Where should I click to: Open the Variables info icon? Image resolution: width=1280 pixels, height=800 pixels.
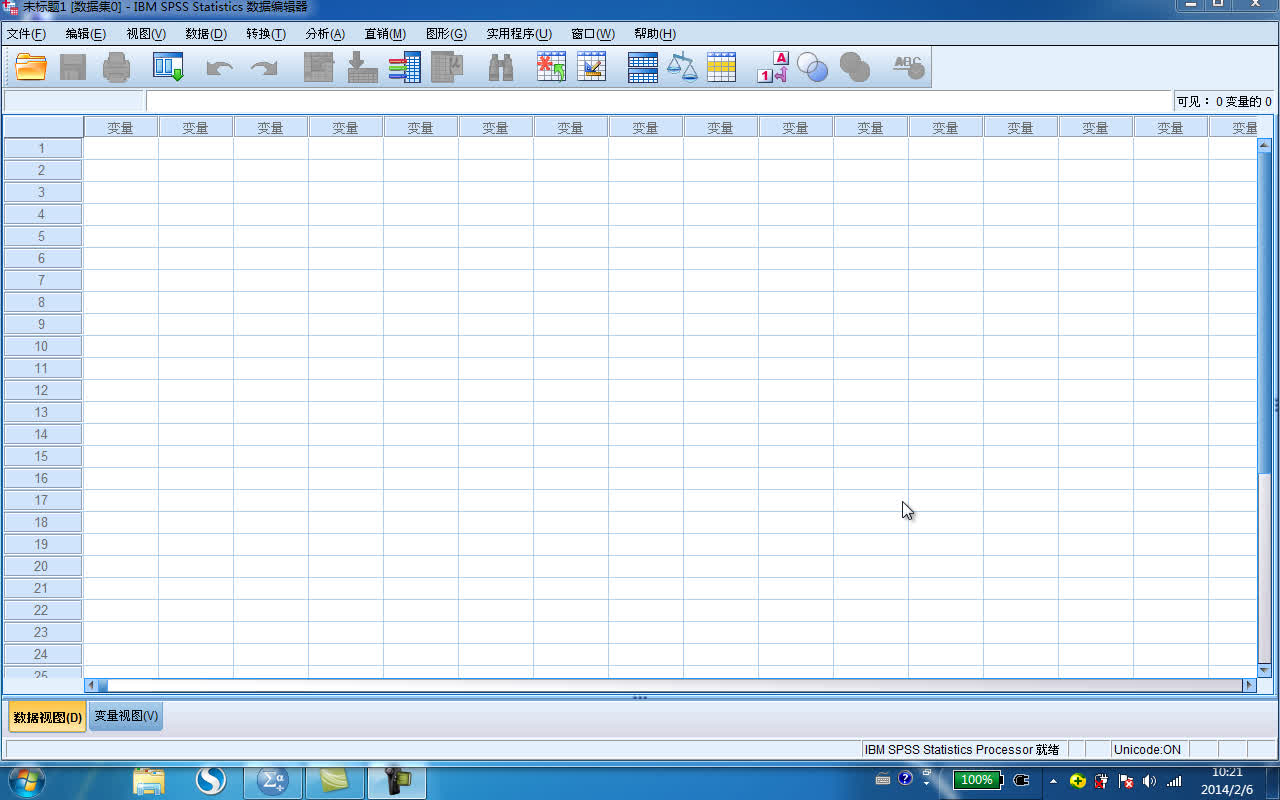pos(405,67)
